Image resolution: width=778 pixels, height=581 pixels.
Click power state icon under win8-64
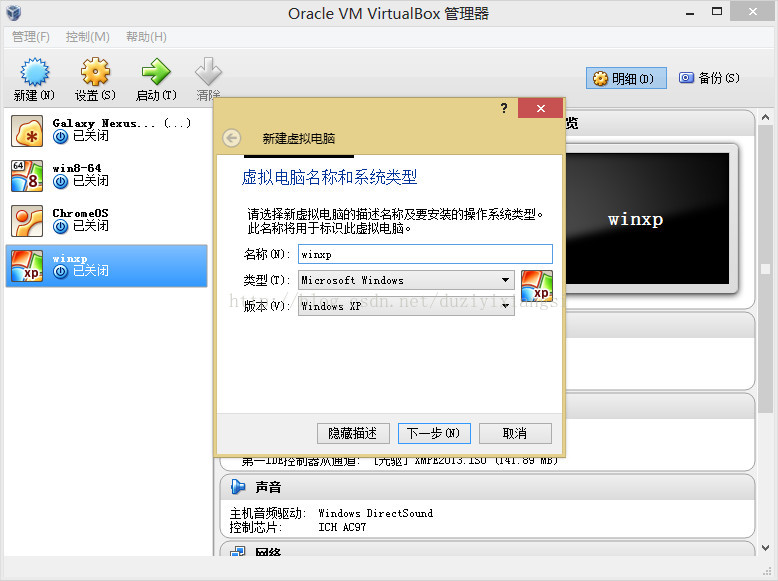[61, 182]
